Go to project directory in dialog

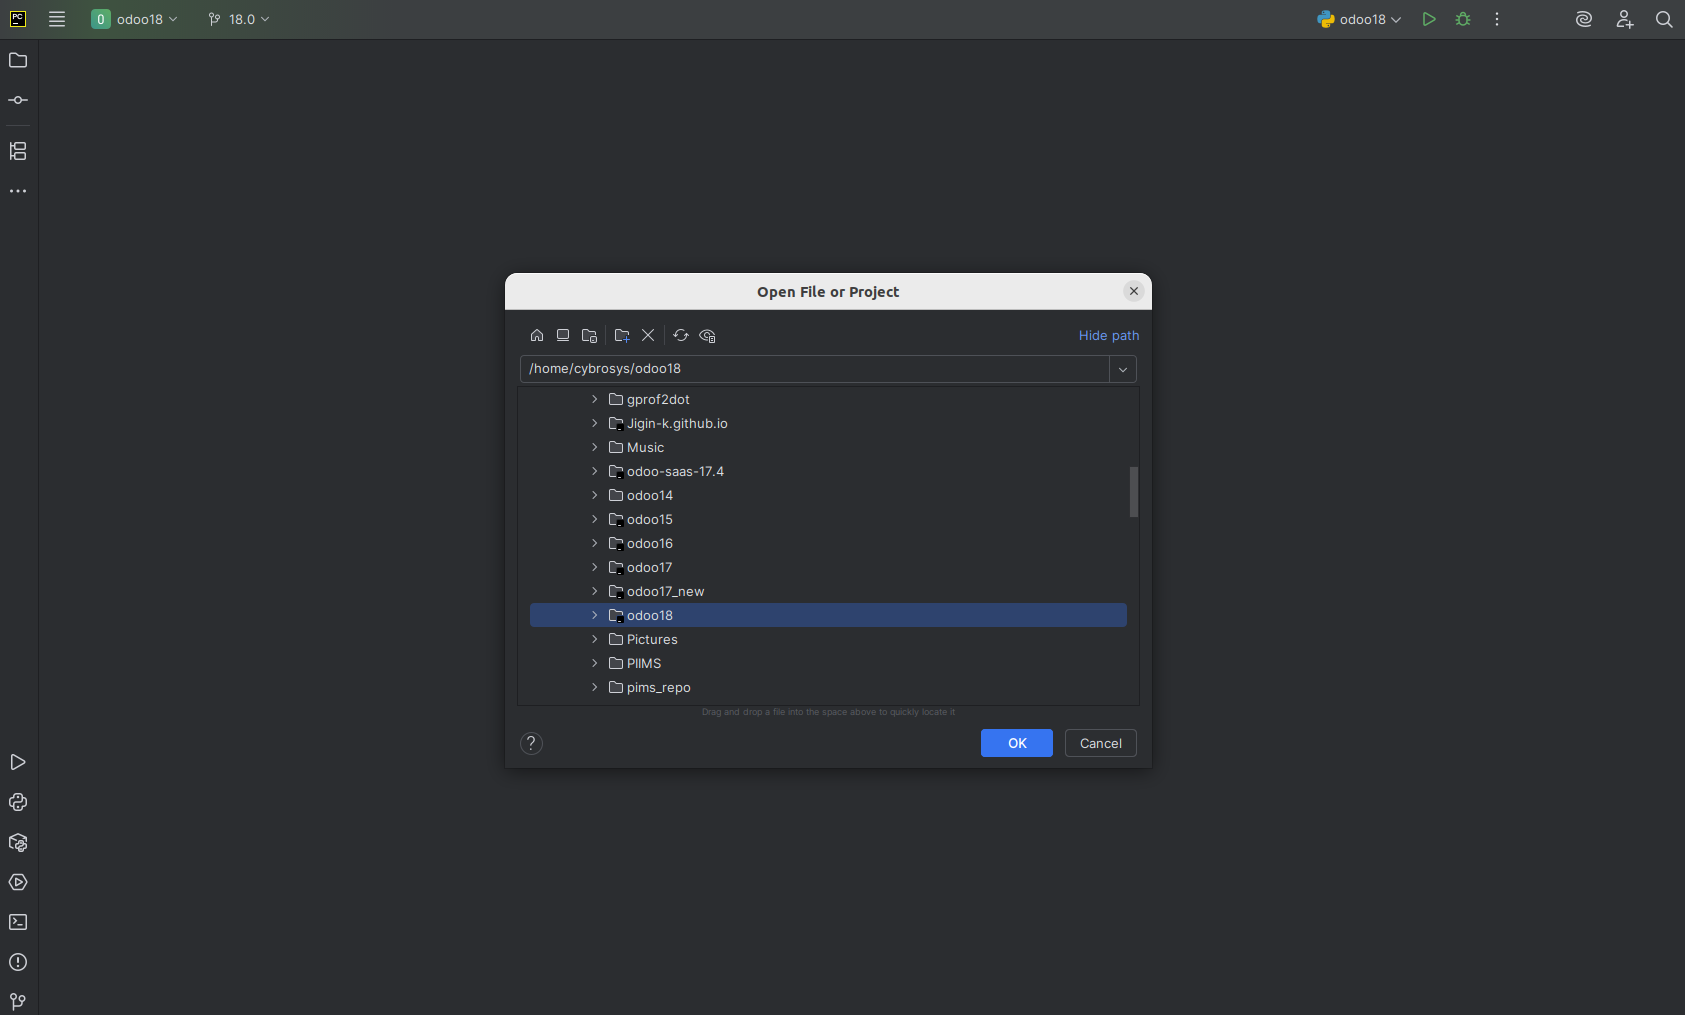pyautogui.click(x=589, y=335)
